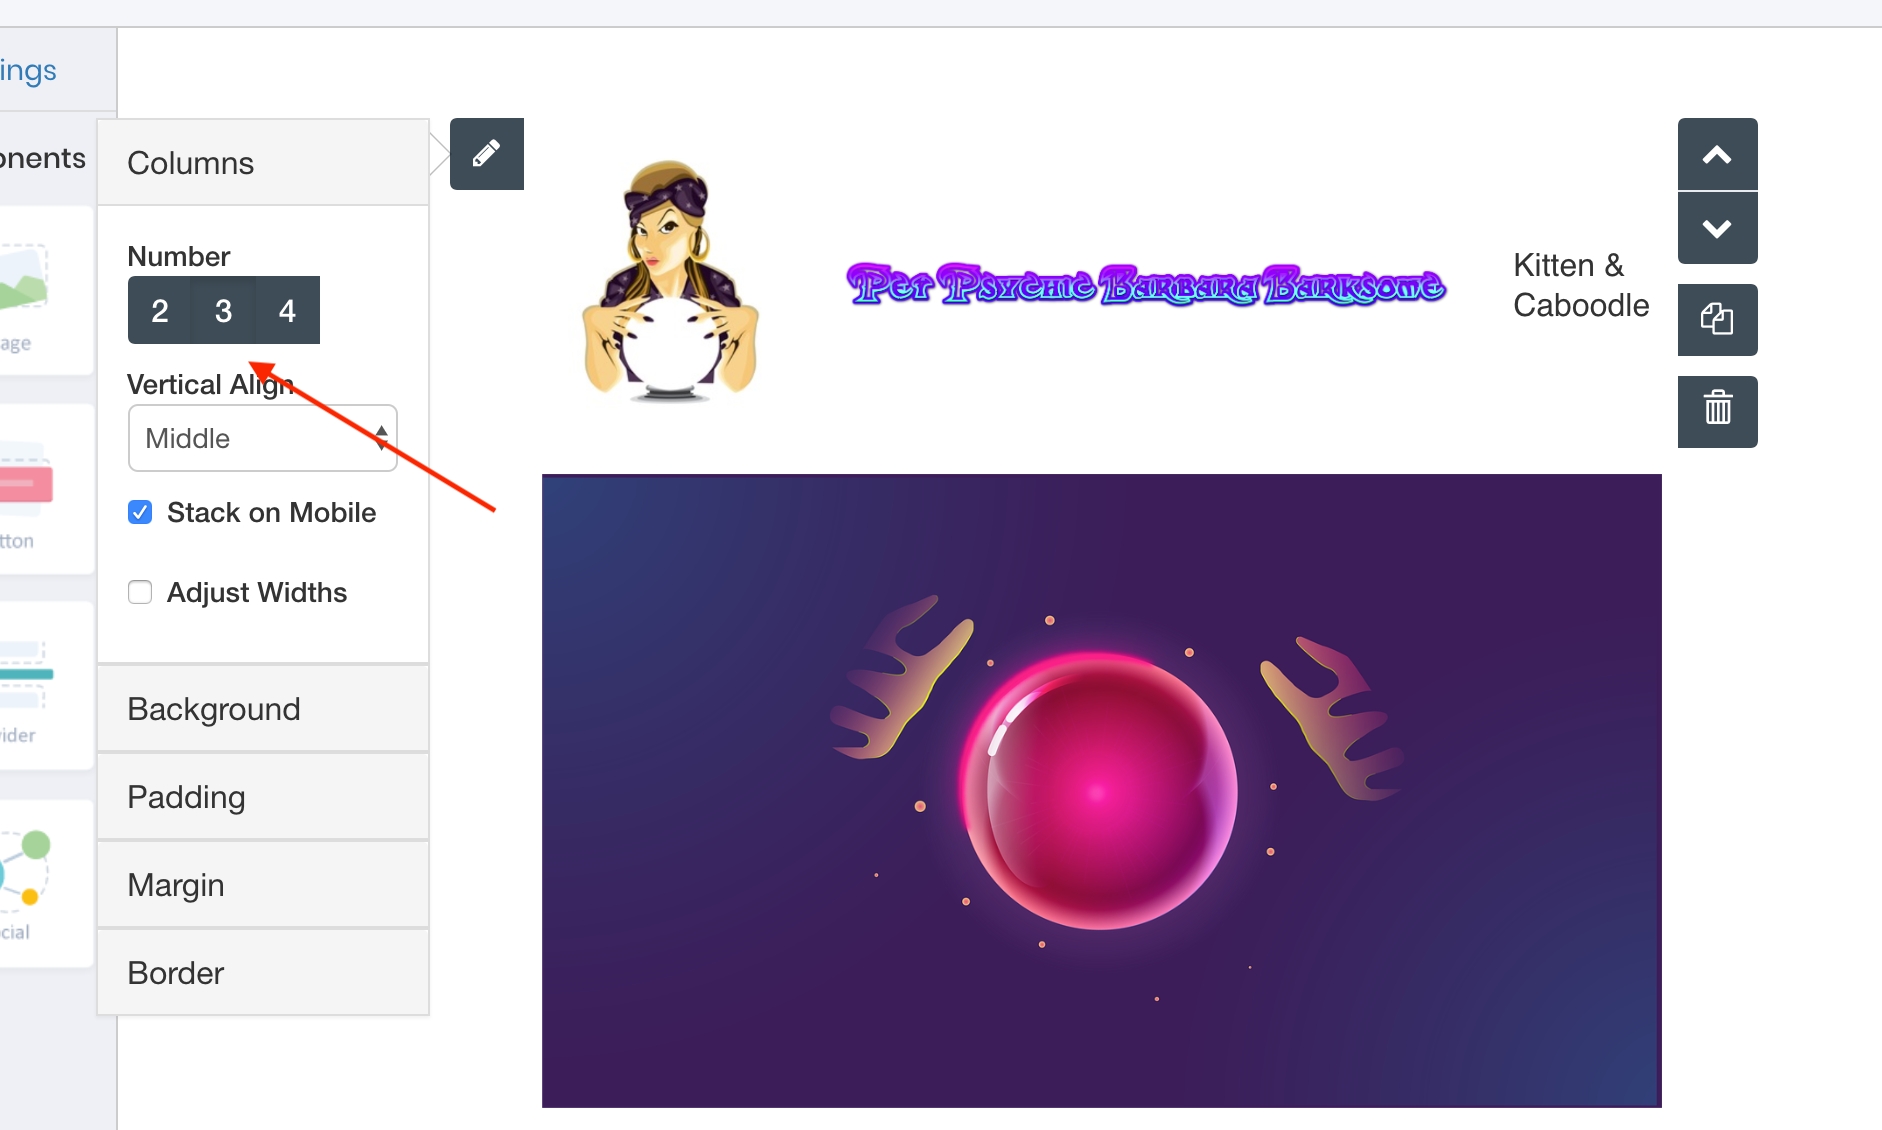Click the pencil edit icon
This screenshot has width=1882, height=1130.
(487, 154)
